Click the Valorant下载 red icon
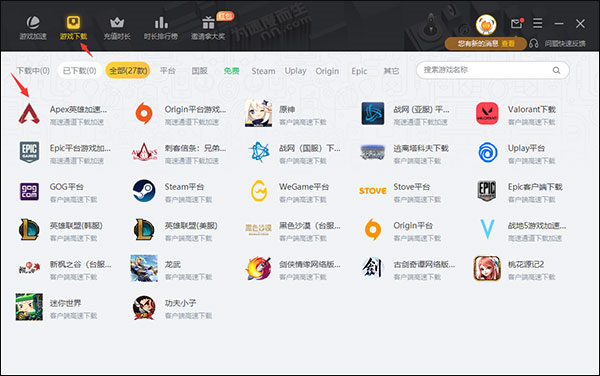600x376 pixels. tap(487, 114)
